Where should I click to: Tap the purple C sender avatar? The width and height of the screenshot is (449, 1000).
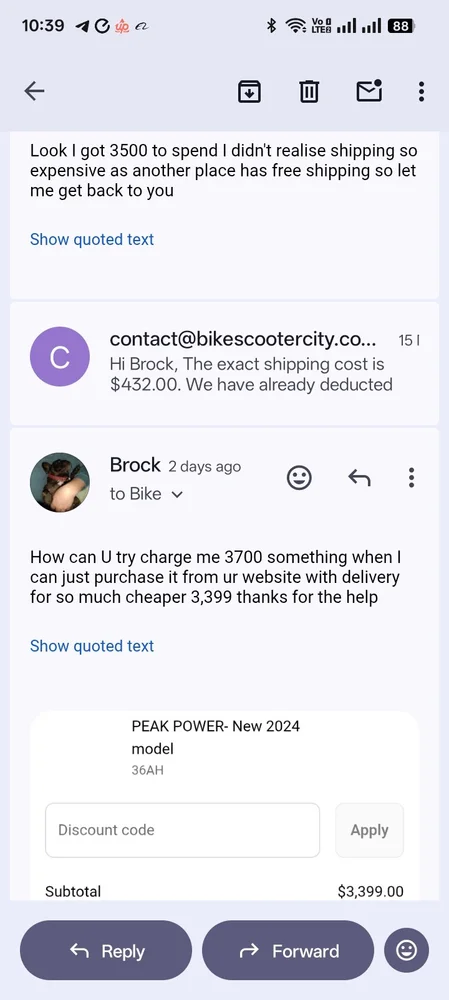60,357
